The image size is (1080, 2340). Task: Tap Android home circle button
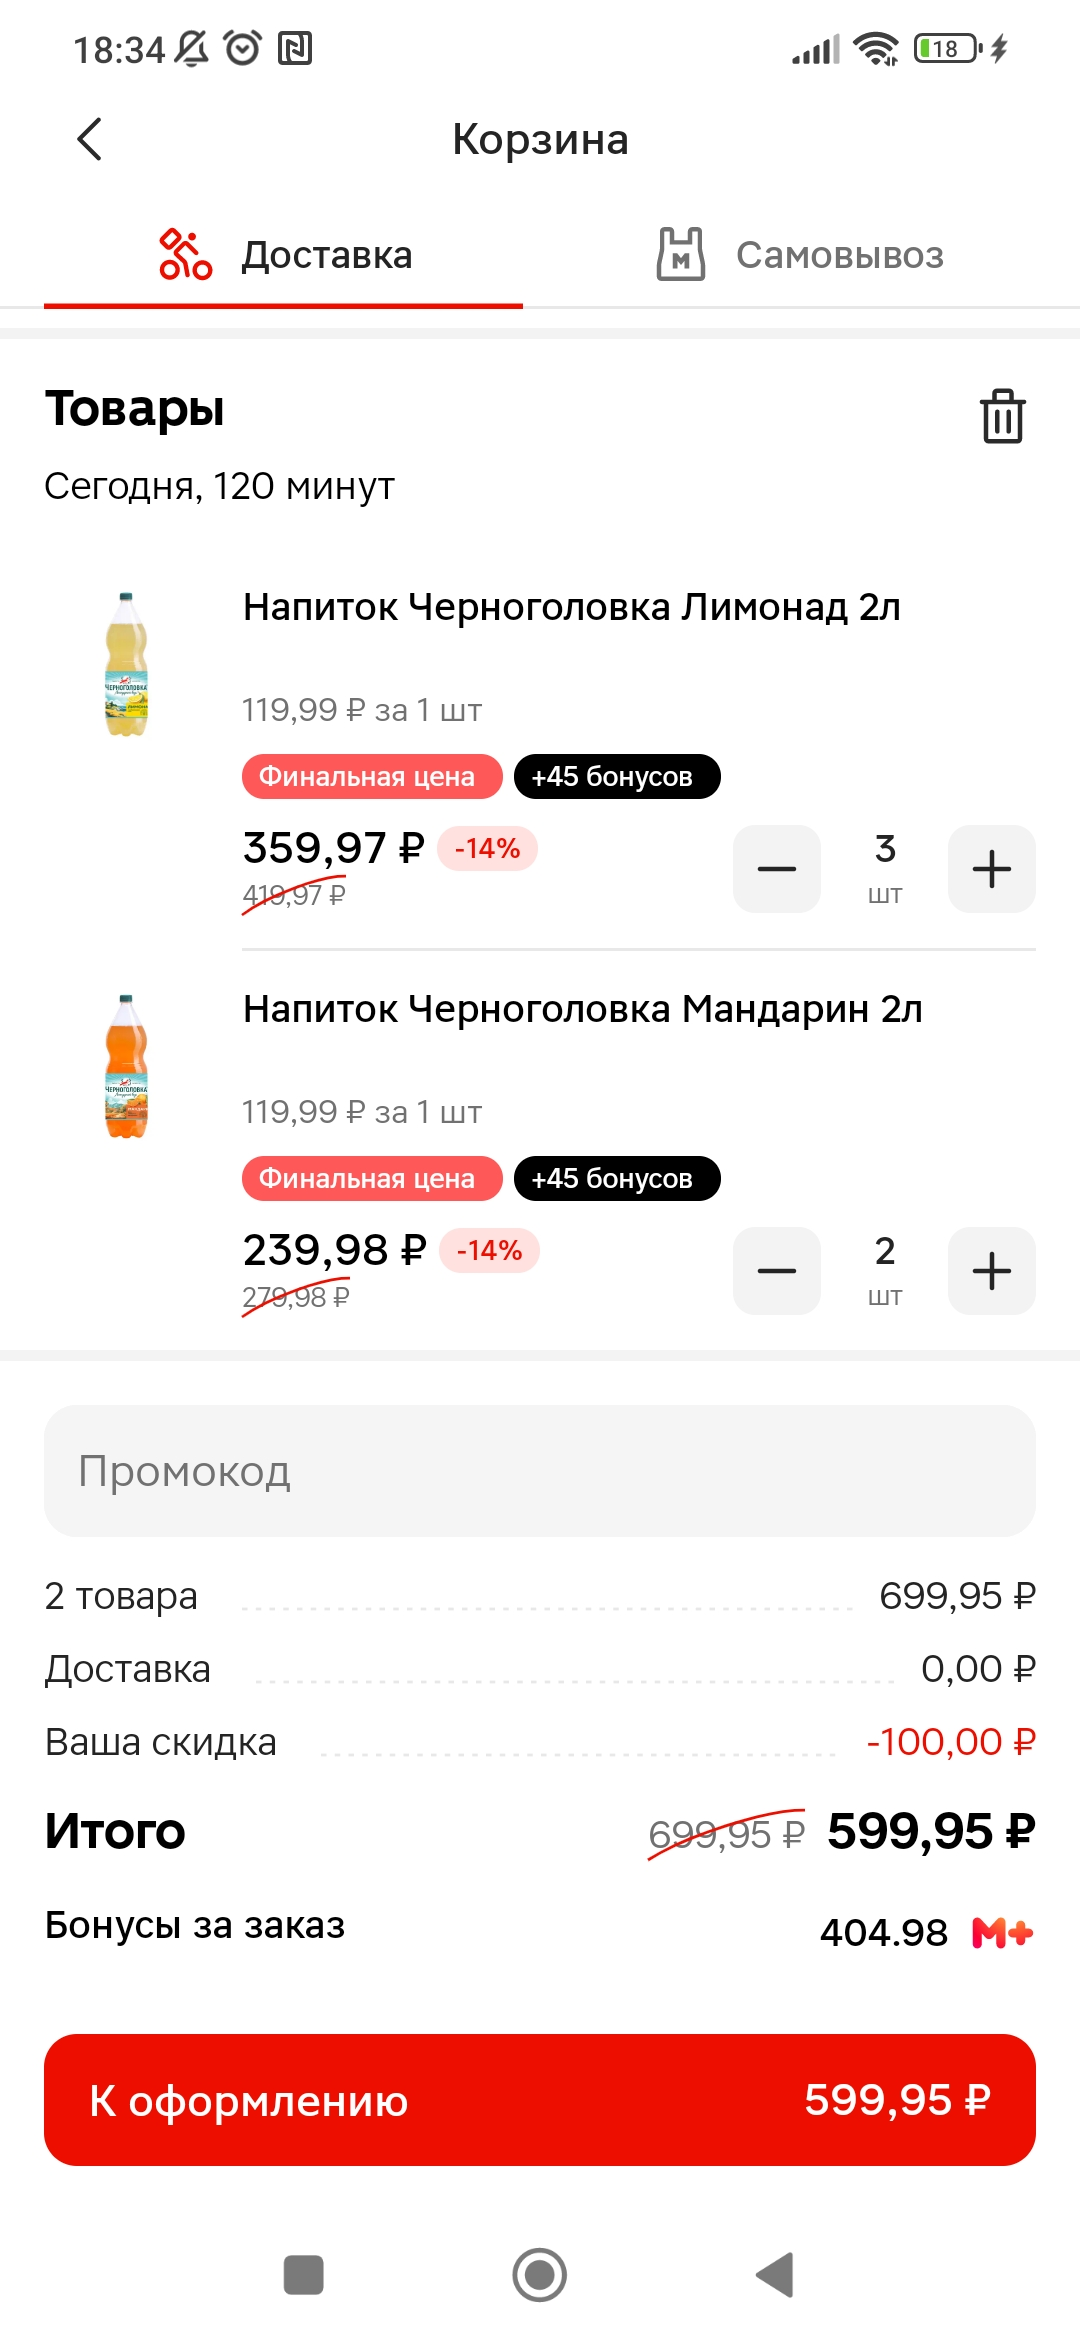pos(540,2275)
